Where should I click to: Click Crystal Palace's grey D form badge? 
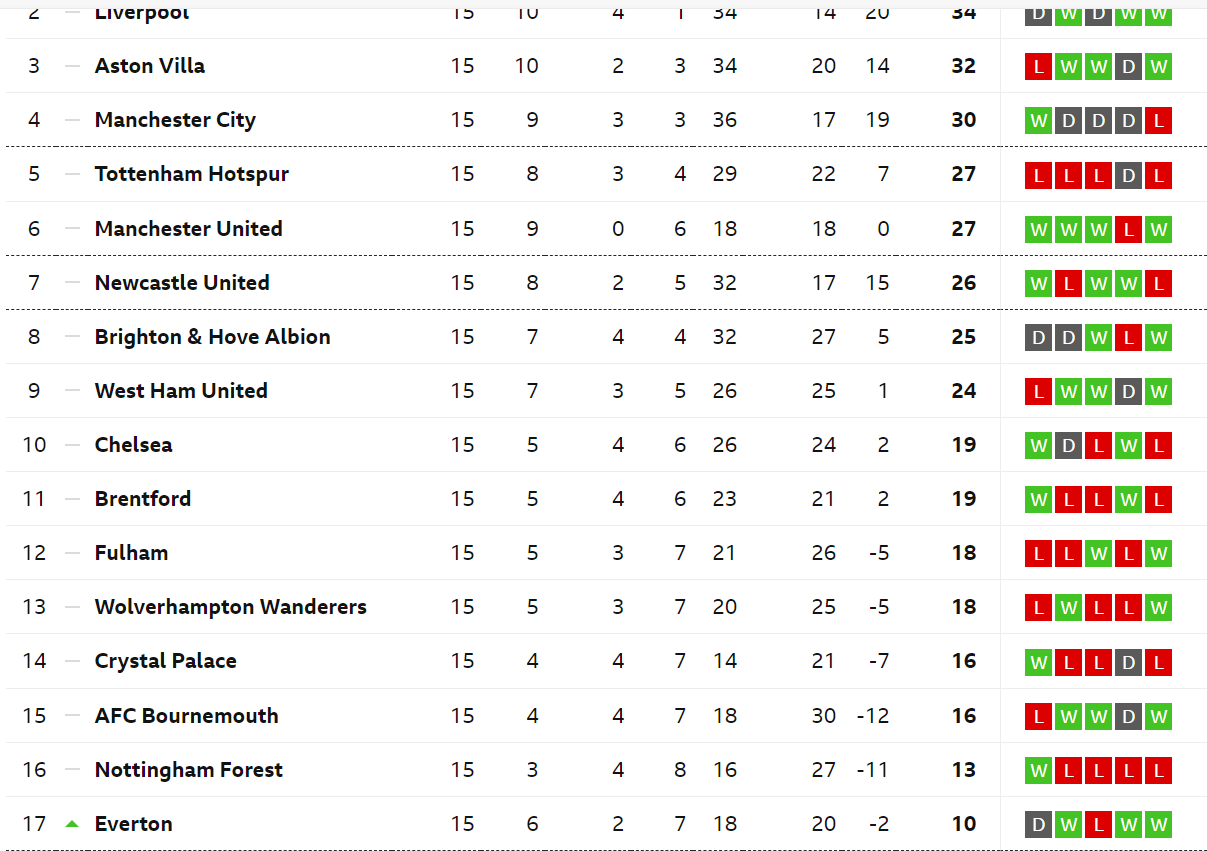click(x=1128, y=662)
